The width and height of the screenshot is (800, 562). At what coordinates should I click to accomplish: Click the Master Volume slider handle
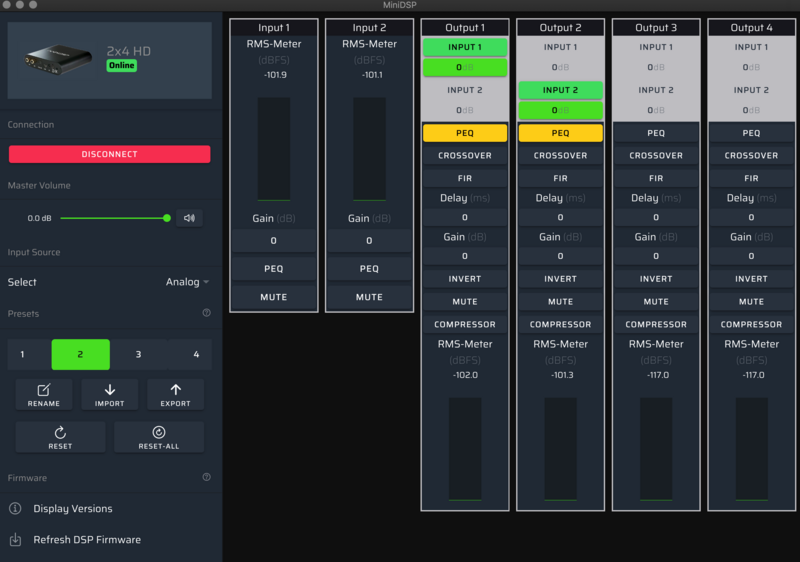[166, 218]
